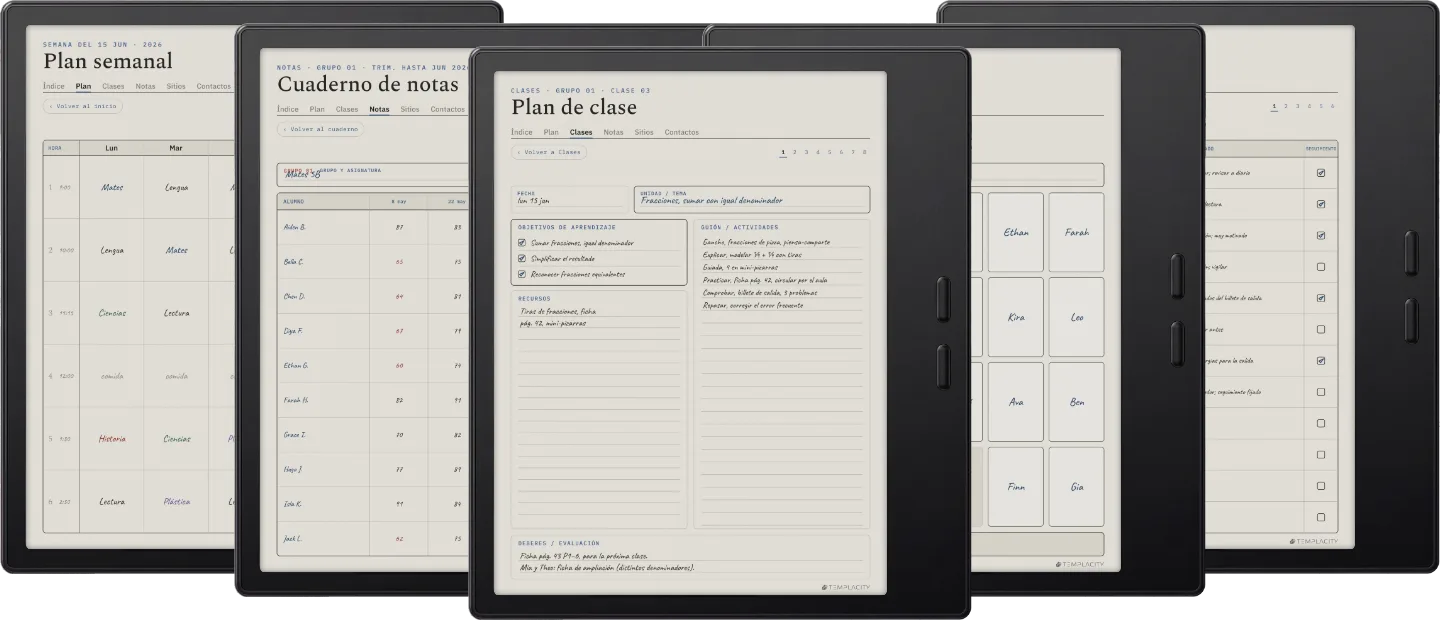Open the Índice tab in Plan de clase
This screenshot has height=620, width=1440.
pos(522,132)
